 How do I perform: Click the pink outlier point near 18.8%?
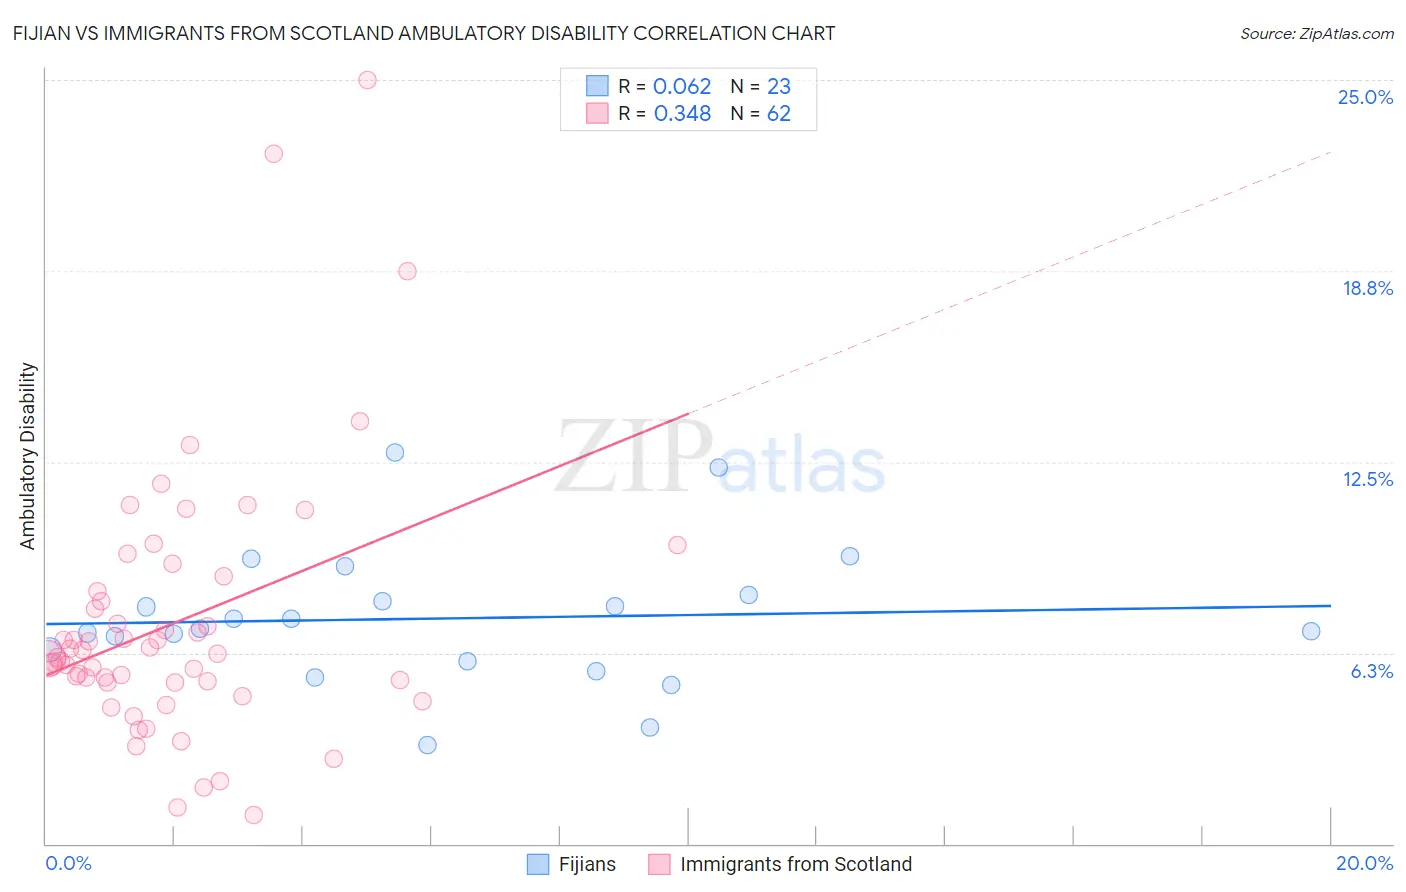(407, 271)
